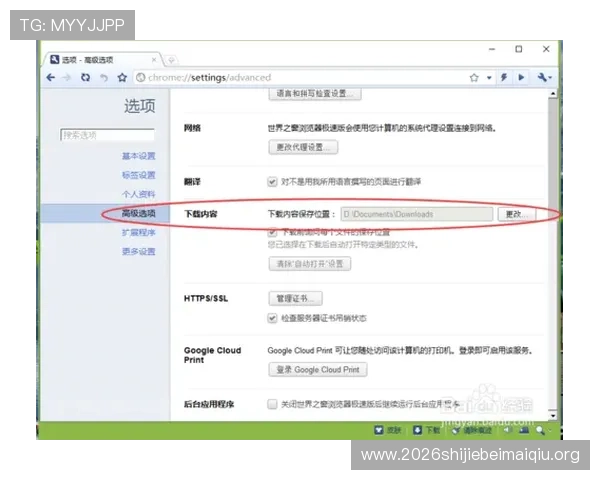Screen dimensions: 600x480
Task: Open 标签设置 in the sidebar
Action: pos(139,175)
